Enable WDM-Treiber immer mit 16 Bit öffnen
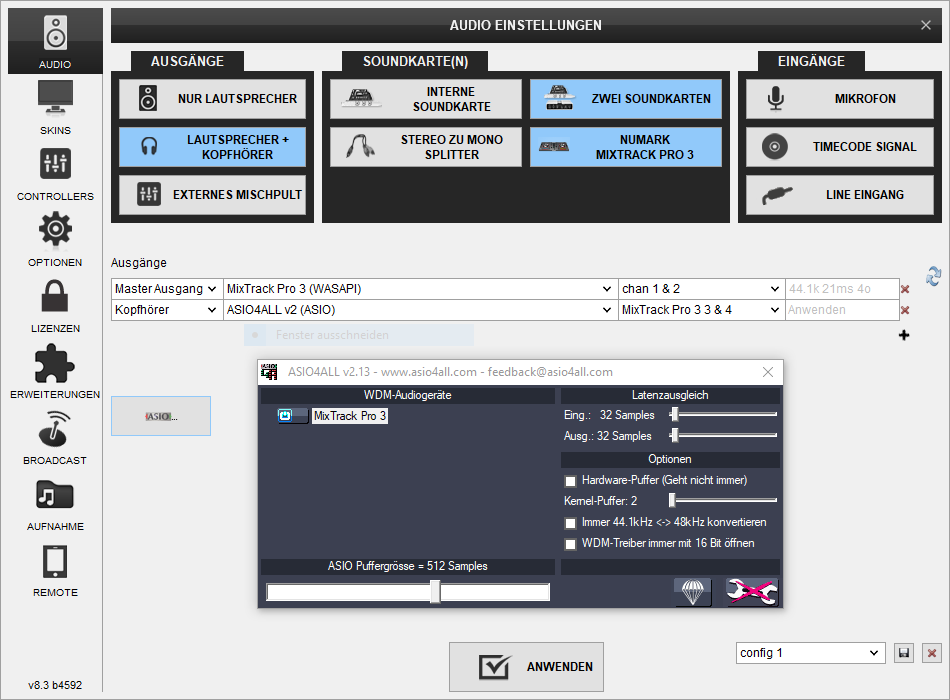 (570, 544)
